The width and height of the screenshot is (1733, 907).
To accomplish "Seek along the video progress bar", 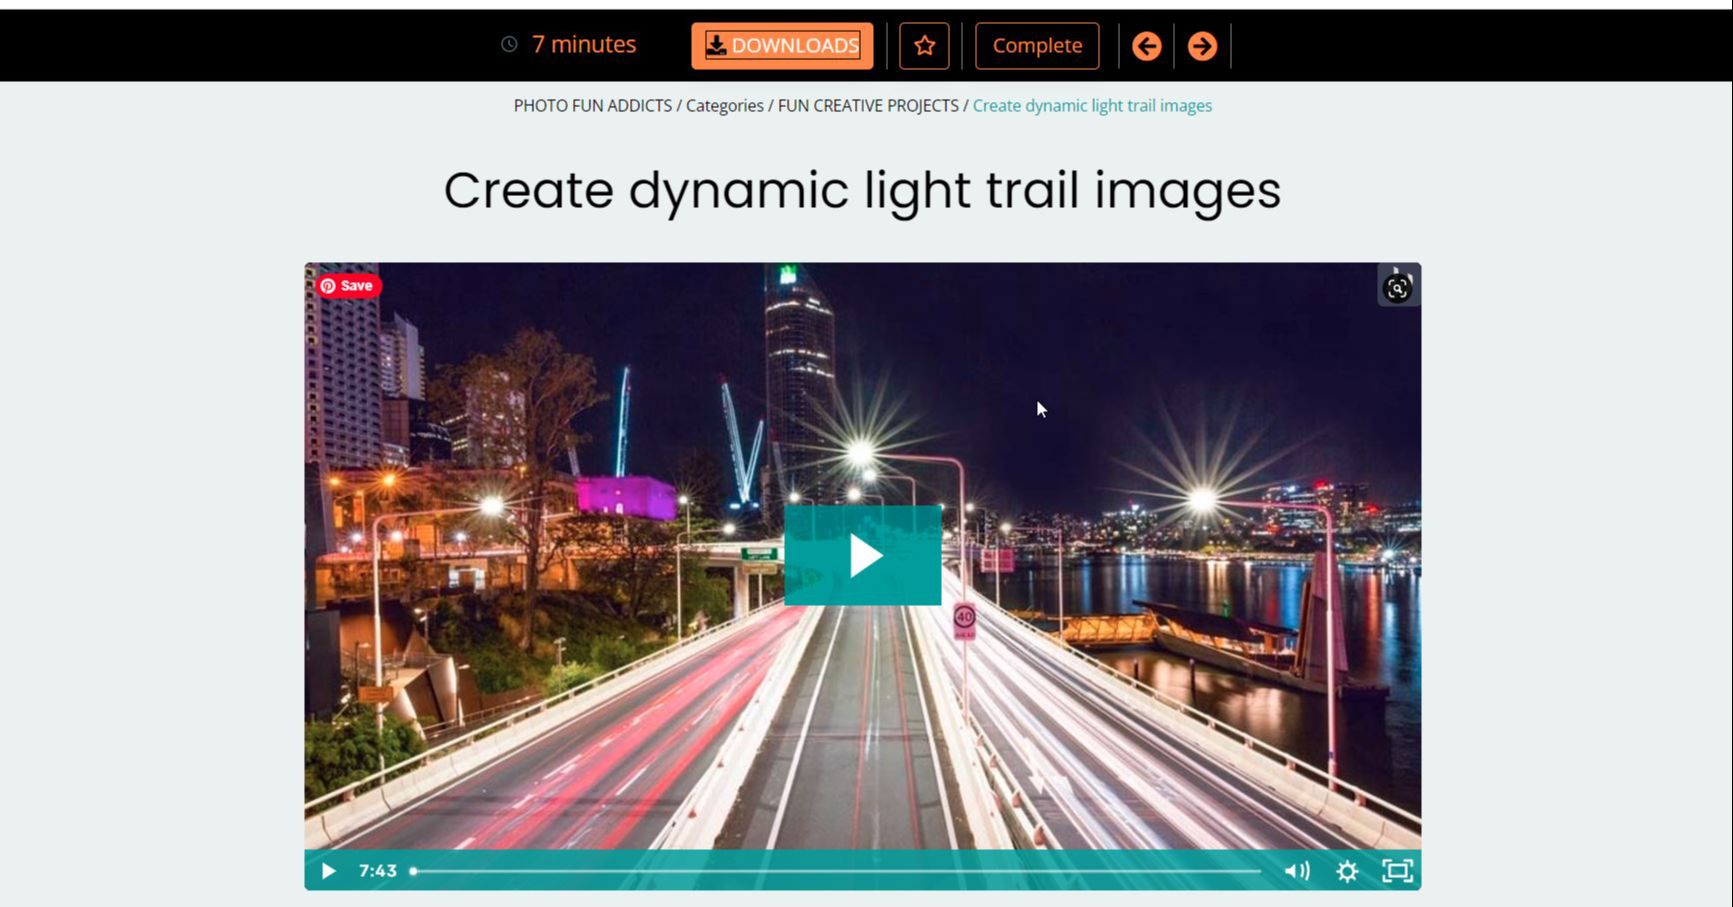I will 836,871.
